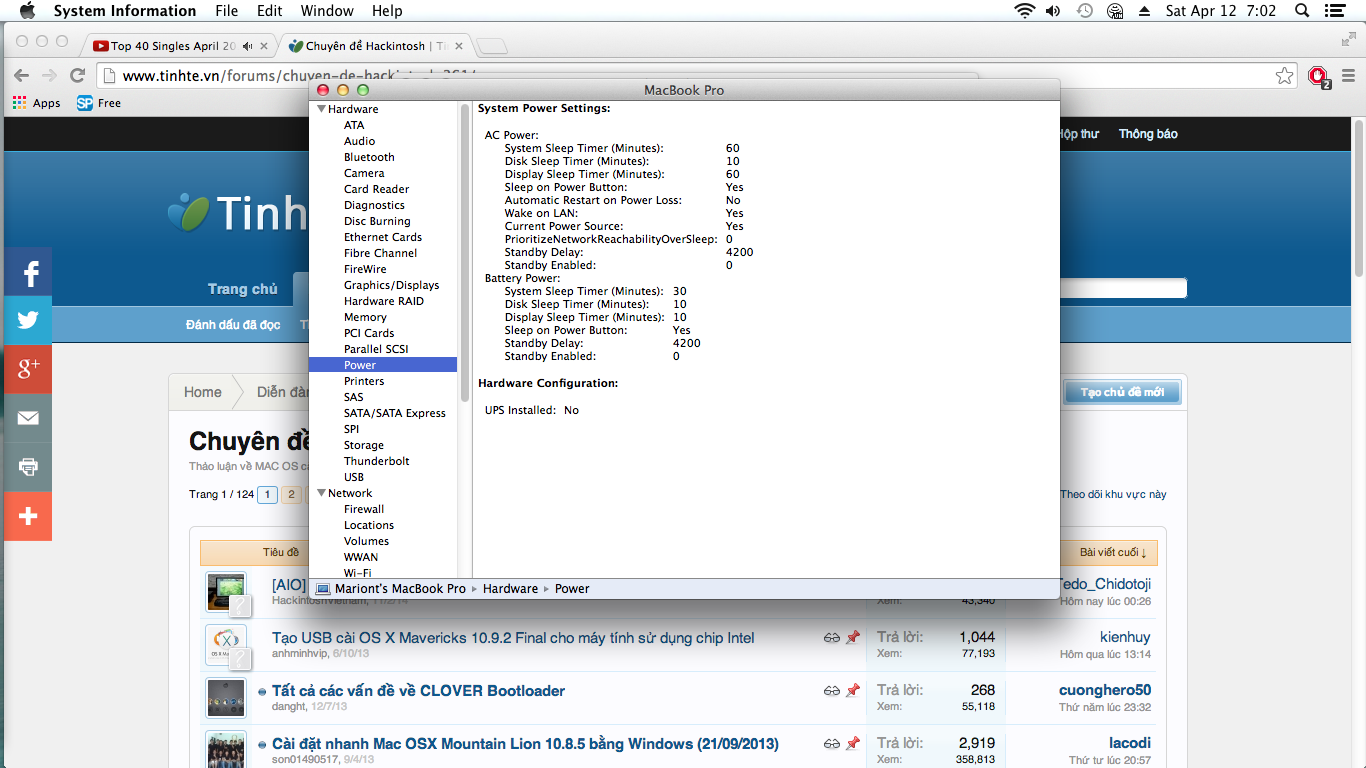Click Hardware in the path bar
1366x768 pixels.
click(510, 589)
